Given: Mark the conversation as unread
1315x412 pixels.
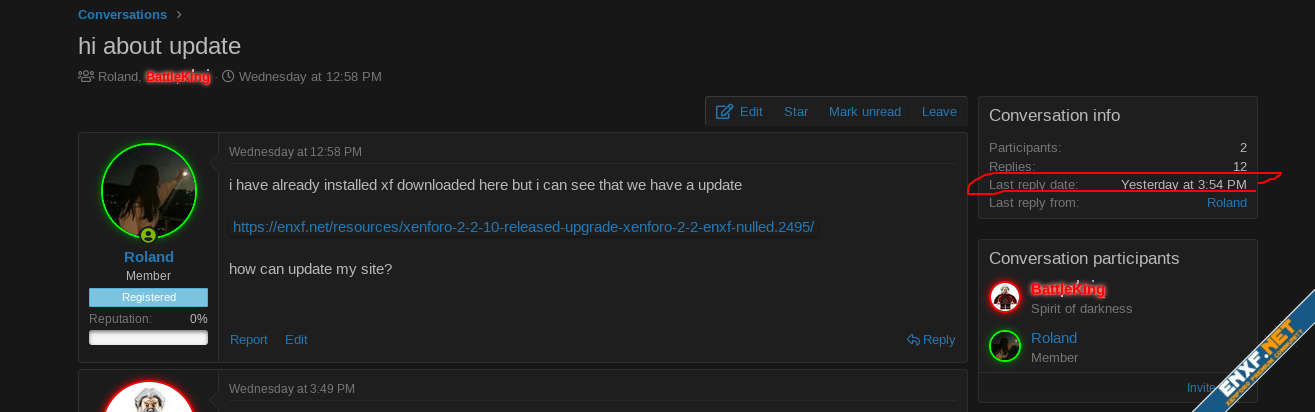Looking at the screenshot, I should [864, 112].
